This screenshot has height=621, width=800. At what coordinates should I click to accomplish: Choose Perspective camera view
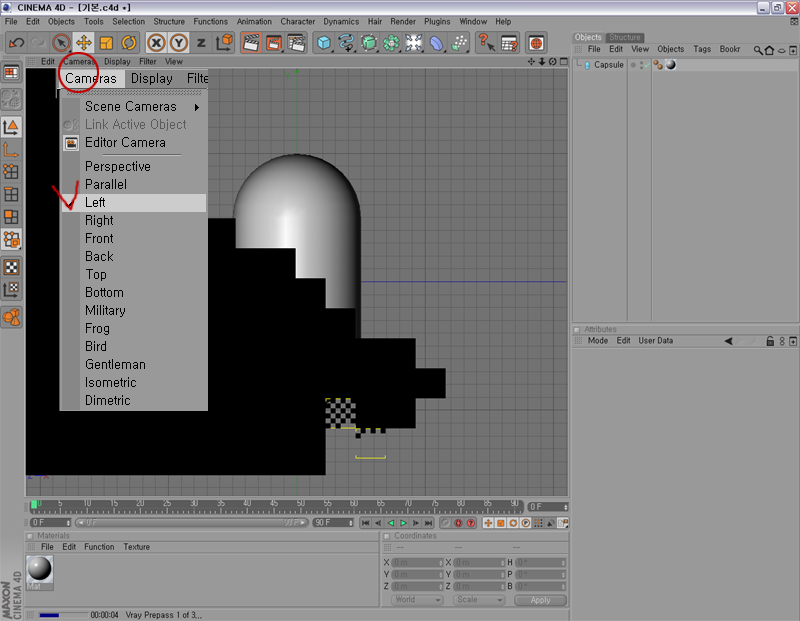click(134, 166)
